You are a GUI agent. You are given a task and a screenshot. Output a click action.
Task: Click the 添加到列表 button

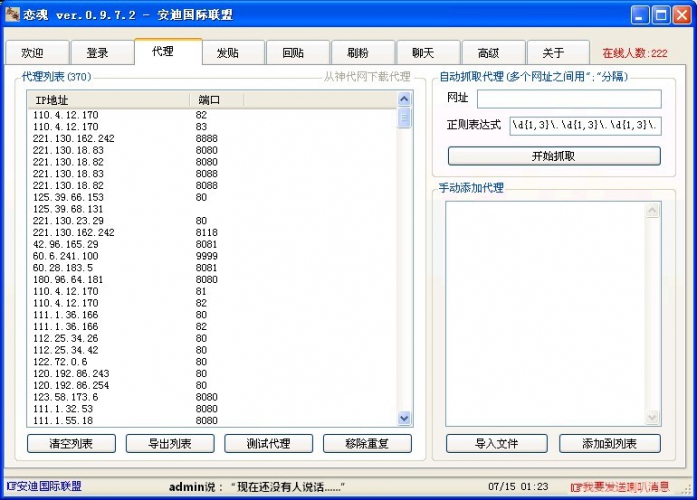point(610,444)
